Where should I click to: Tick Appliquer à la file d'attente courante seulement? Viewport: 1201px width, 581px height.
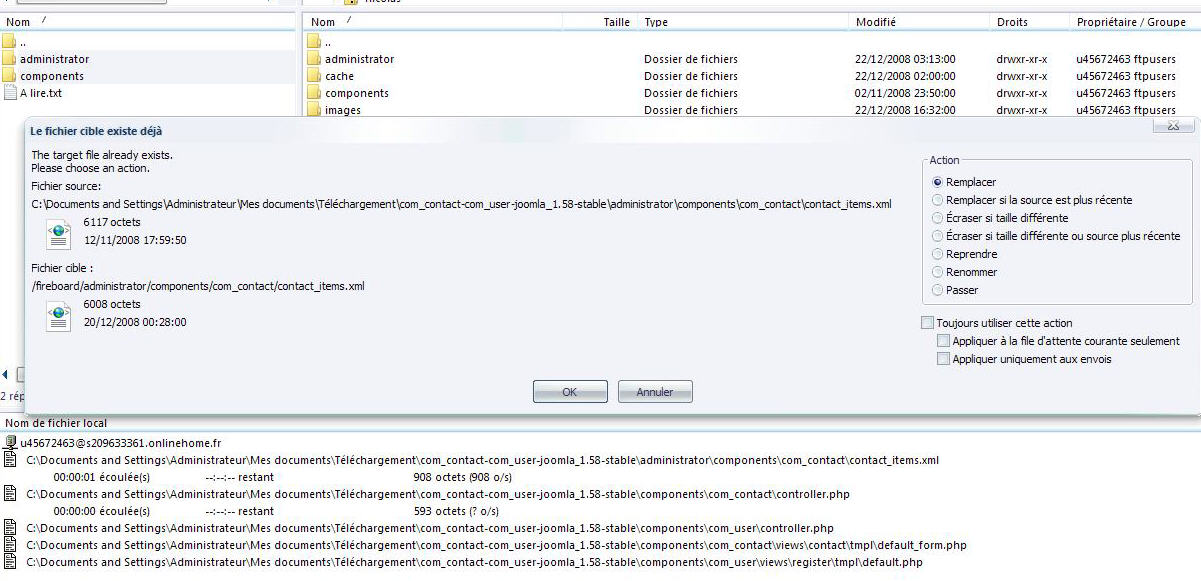[x=943, y=341]
